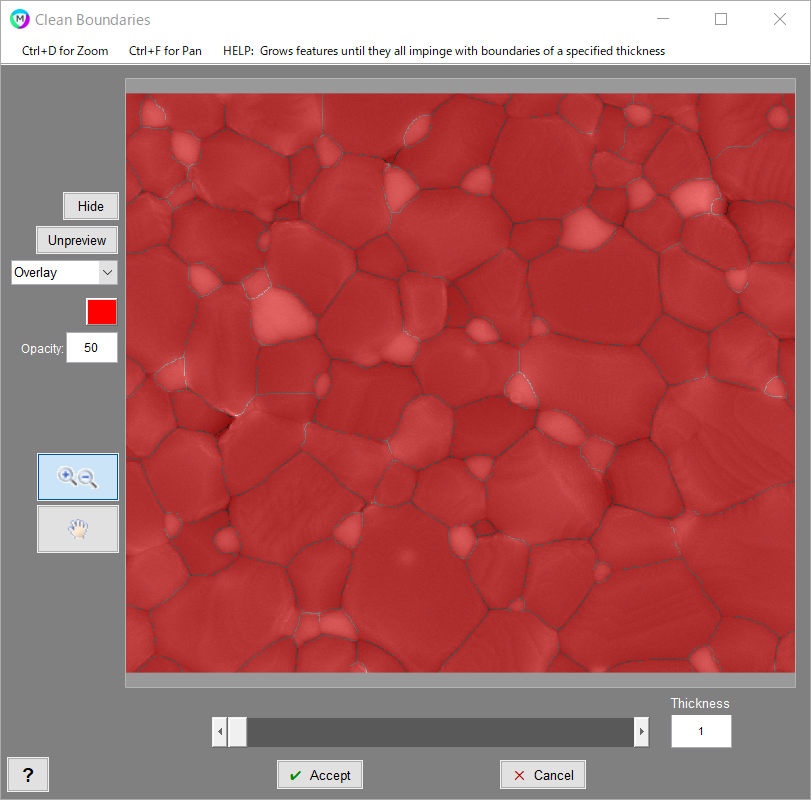811x800 pixels.
Task: Click the HELP description text
Action: click(x=444, y=51)
